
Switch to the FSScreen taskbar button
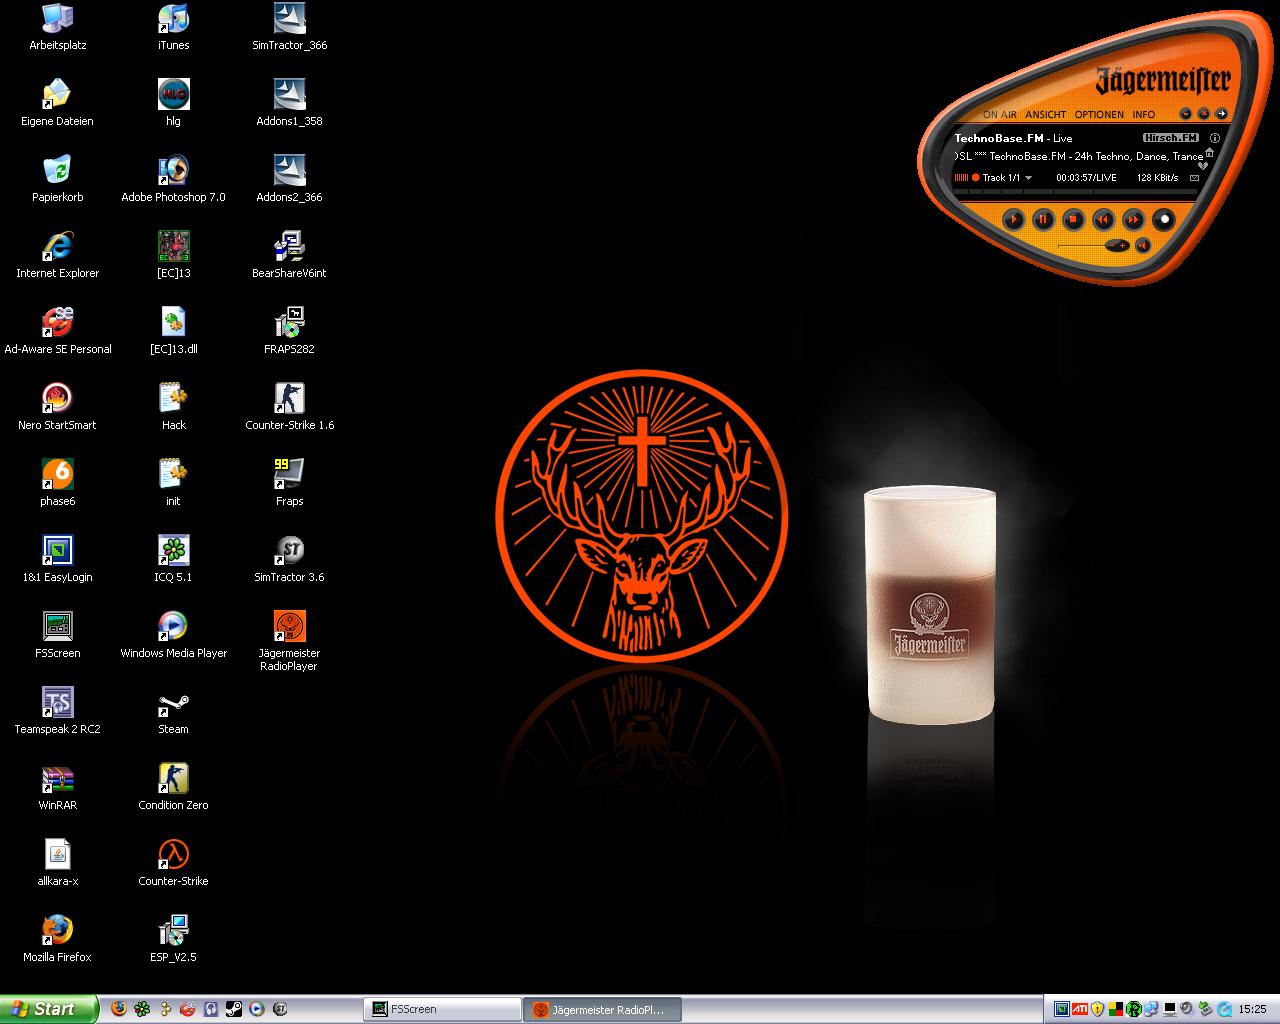point(441,1009)
